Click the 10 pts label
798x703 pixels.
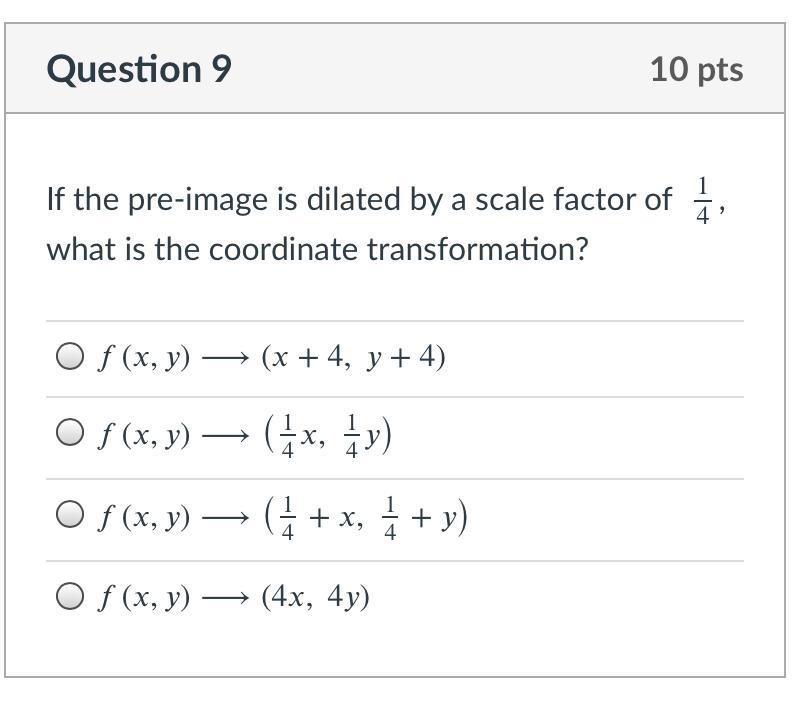point(696,69)
